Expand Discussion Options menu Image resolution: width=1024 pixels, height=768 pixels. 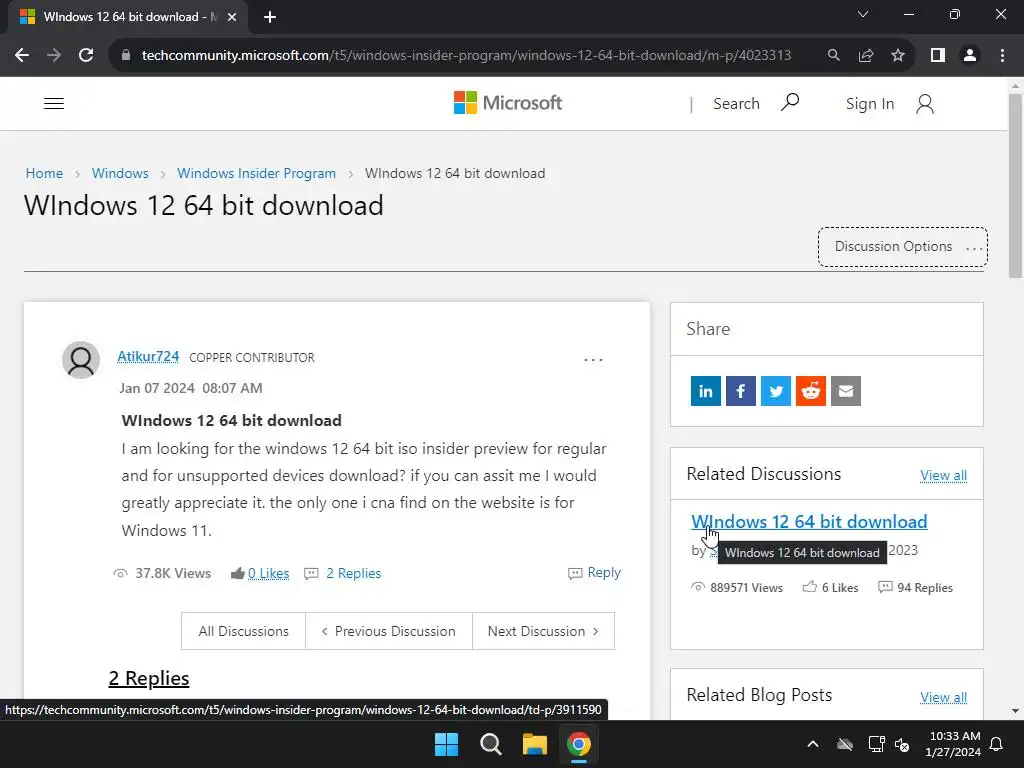click(x=903, y=247)
